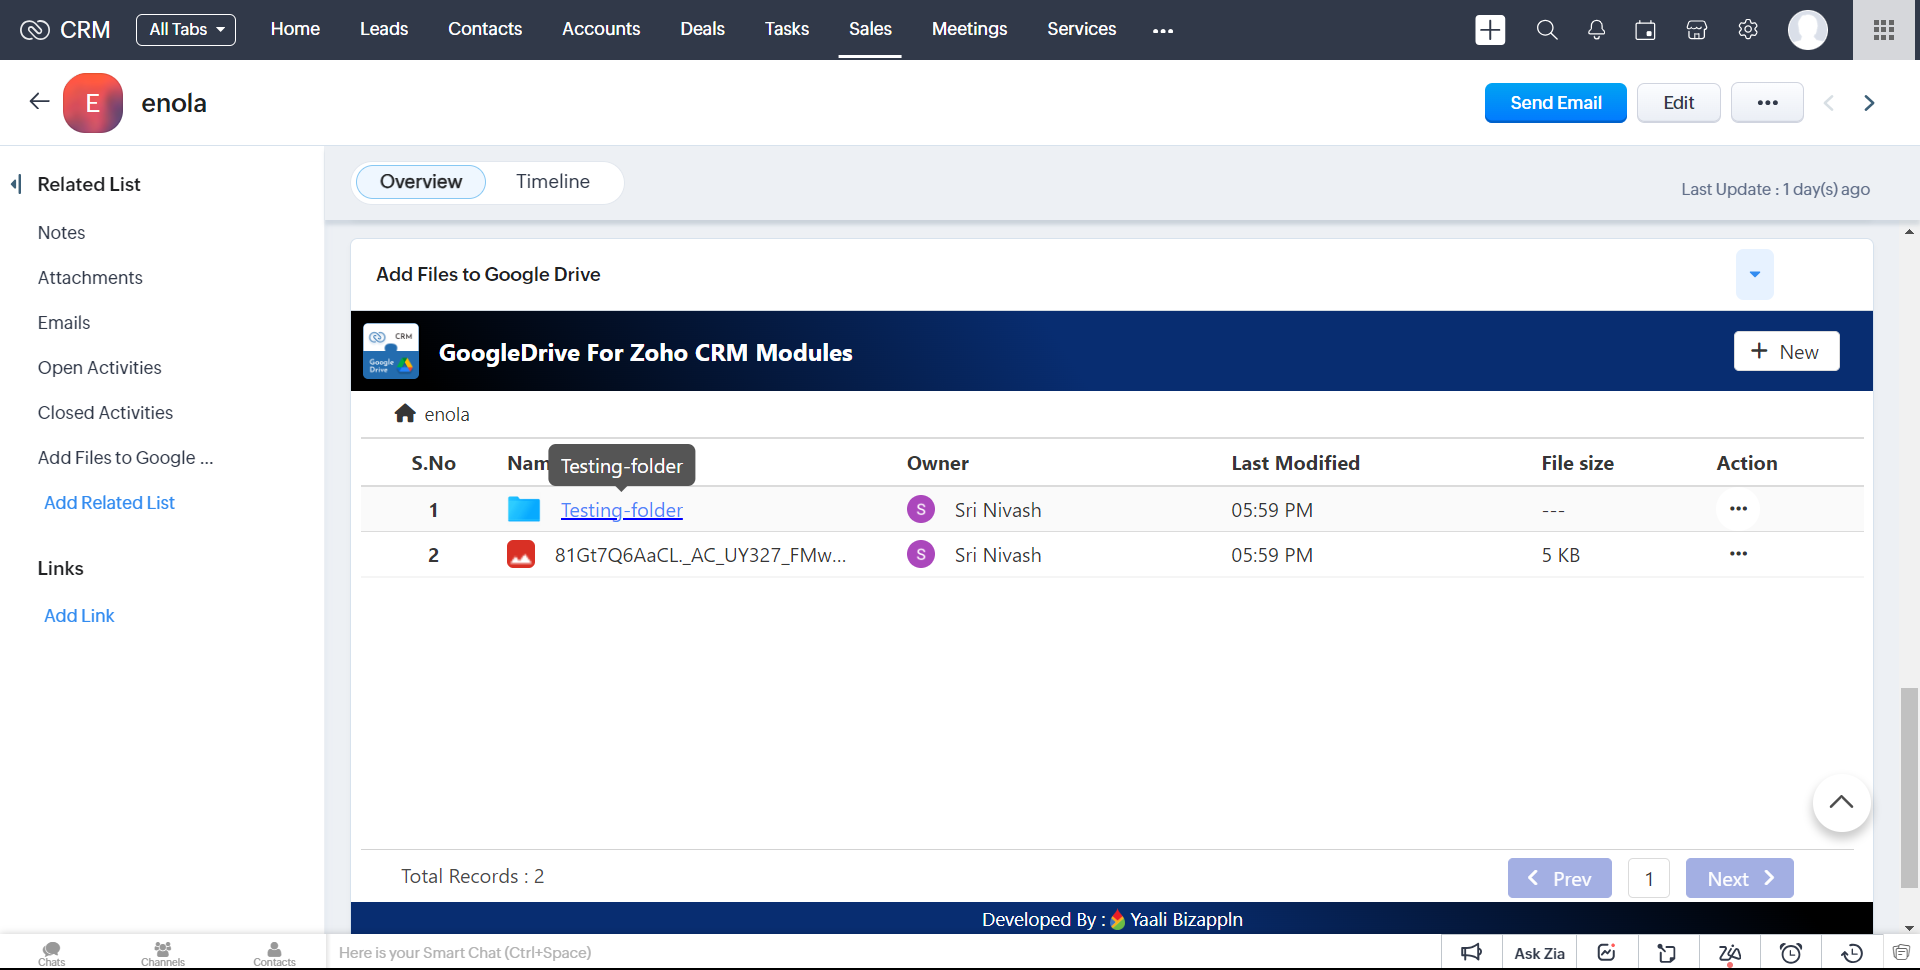Collapse the Related List sidebar
Image resolution: width=1920 pixels, height=970 pixels.
coord(16,184)
